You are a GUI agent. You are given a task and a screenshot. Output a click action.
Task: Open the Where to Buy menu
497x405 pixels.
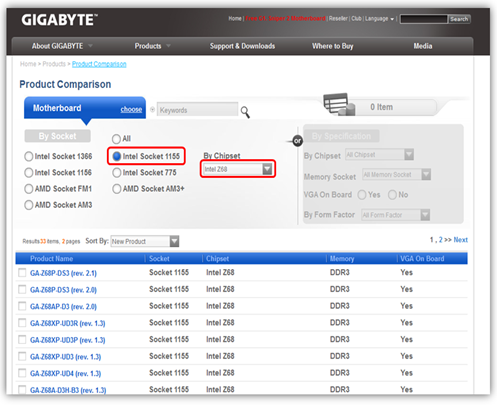coord(332,46)
